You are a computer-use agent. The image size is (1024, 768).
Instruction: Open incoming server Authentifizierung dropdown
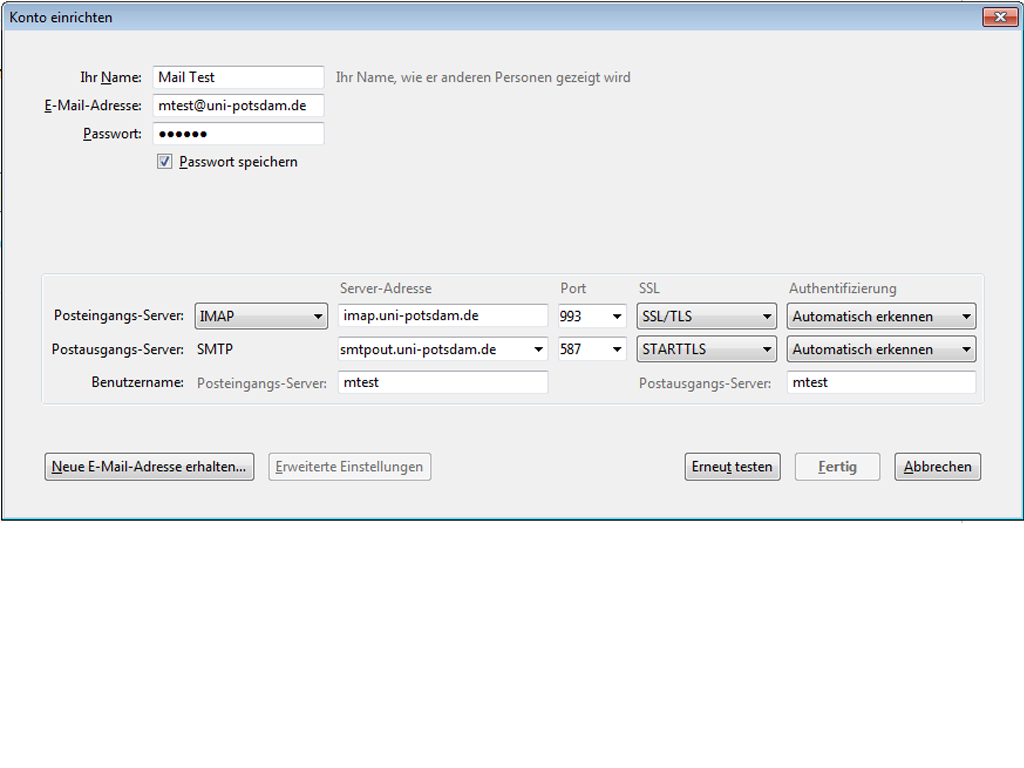tap(882, 317)
